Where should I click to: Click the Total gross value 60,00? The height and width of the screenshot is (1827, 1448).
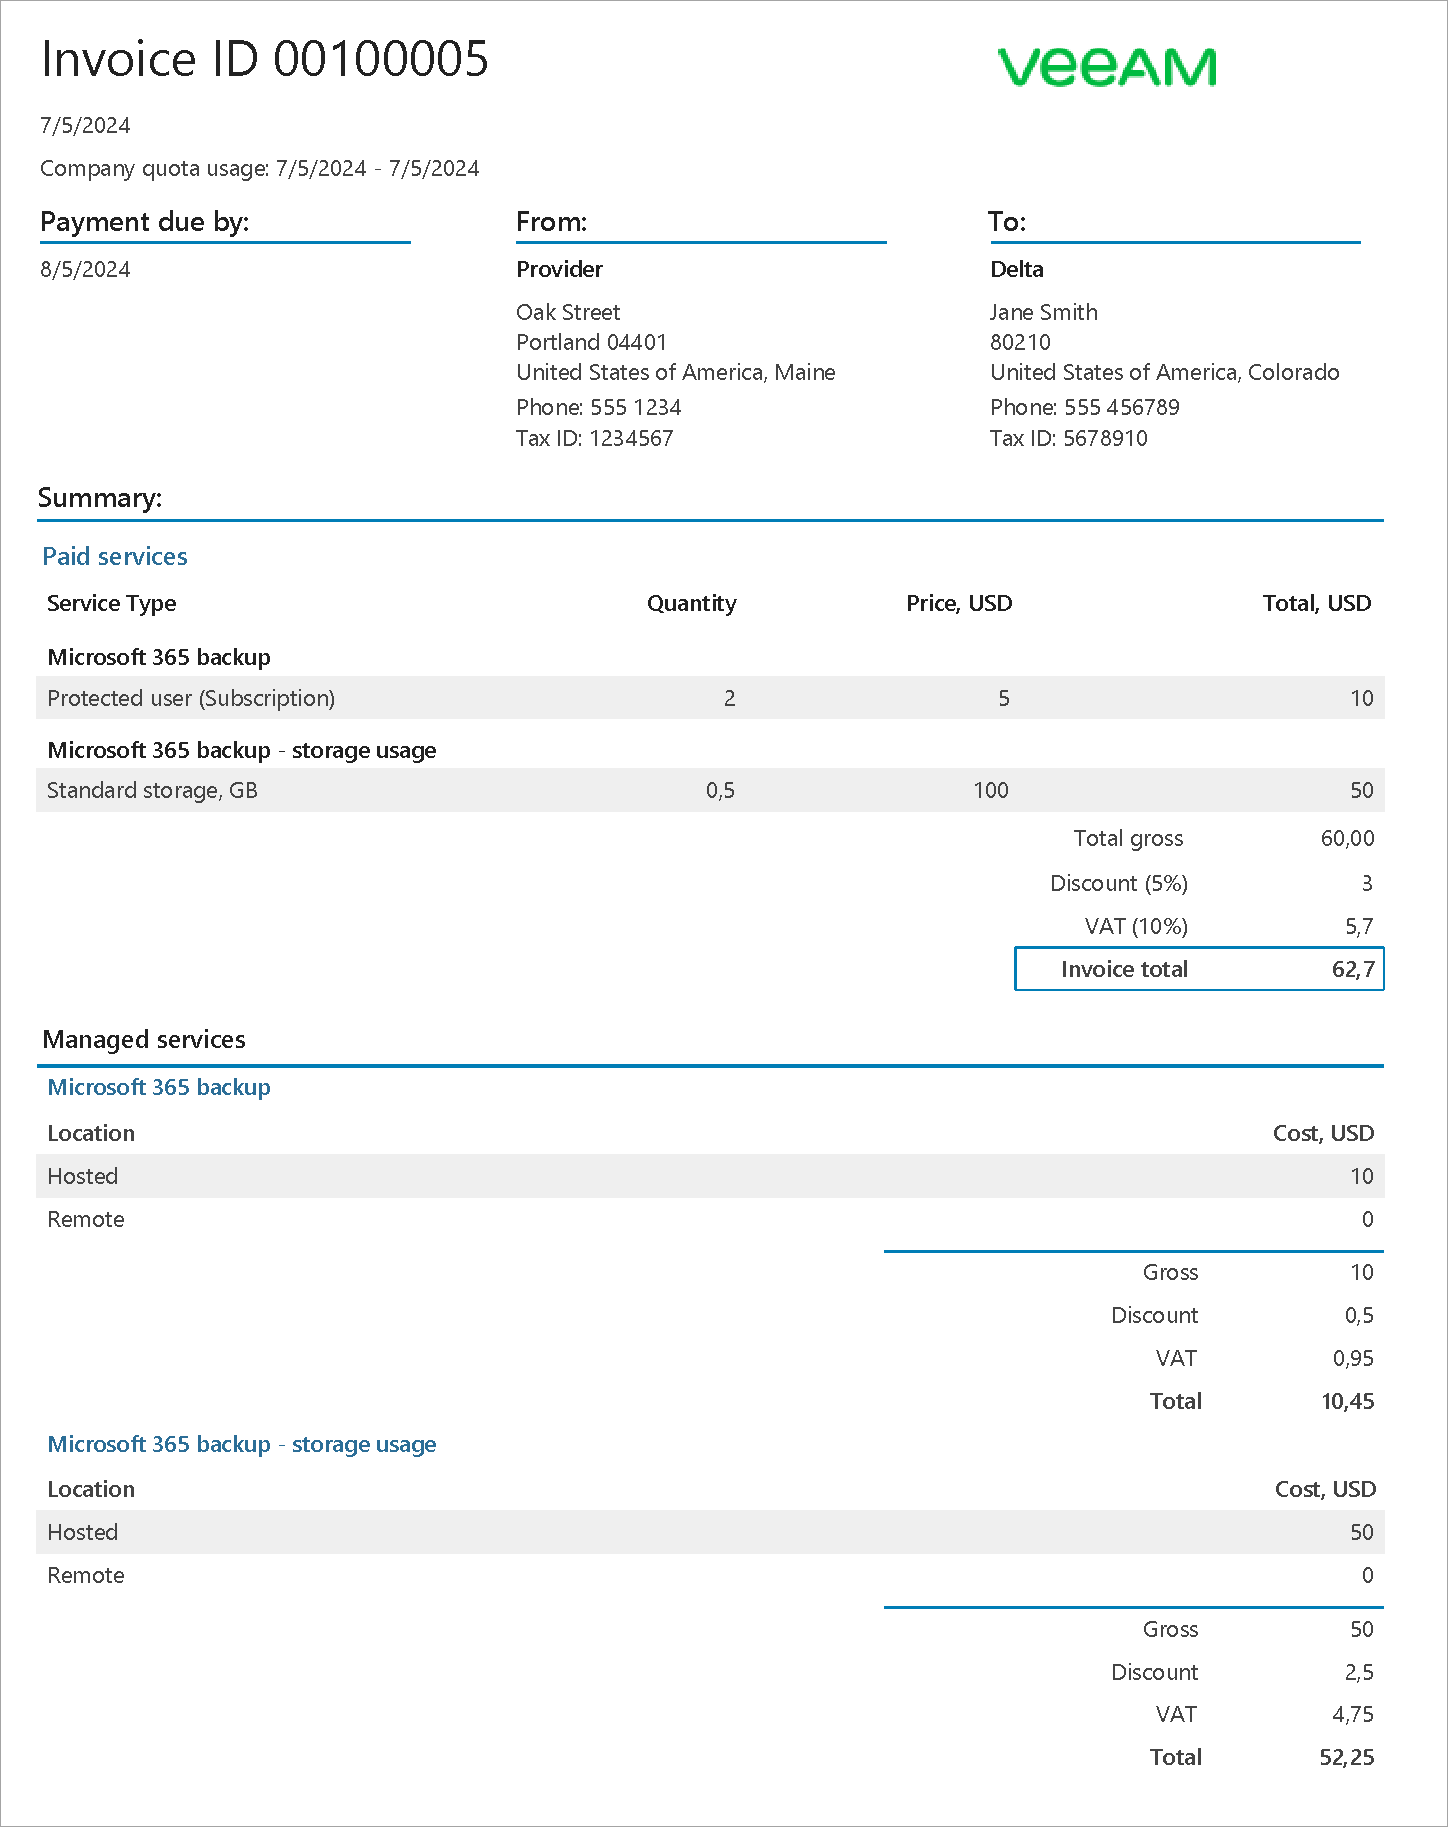click(x=1347, y=838)
